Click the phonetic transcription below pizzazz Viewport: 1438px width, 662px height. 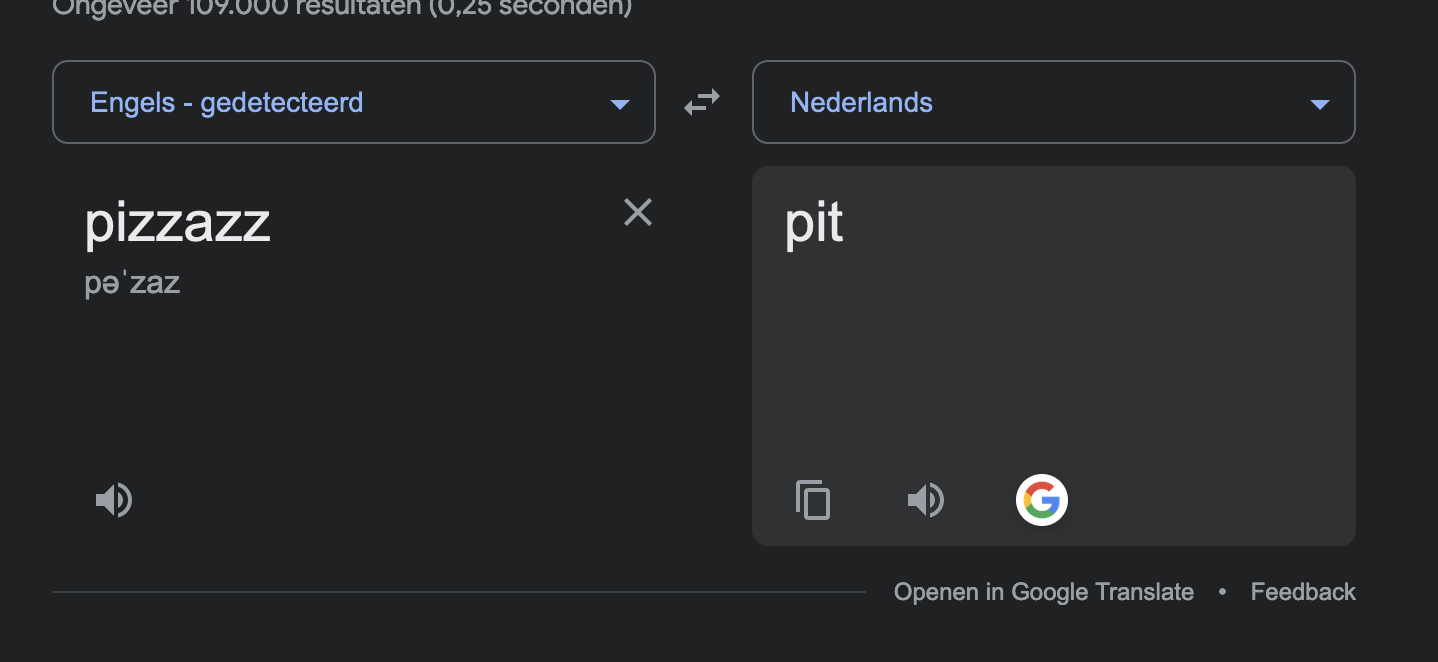132,283
